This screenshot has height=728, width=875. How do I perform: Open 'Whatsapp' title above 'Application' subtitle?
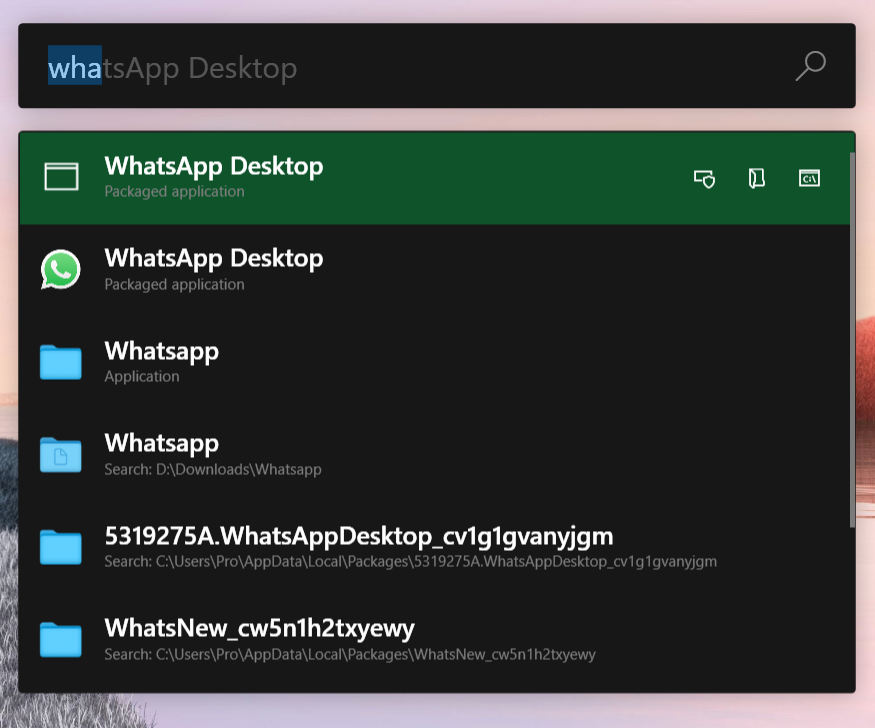(x=162, y=351)
